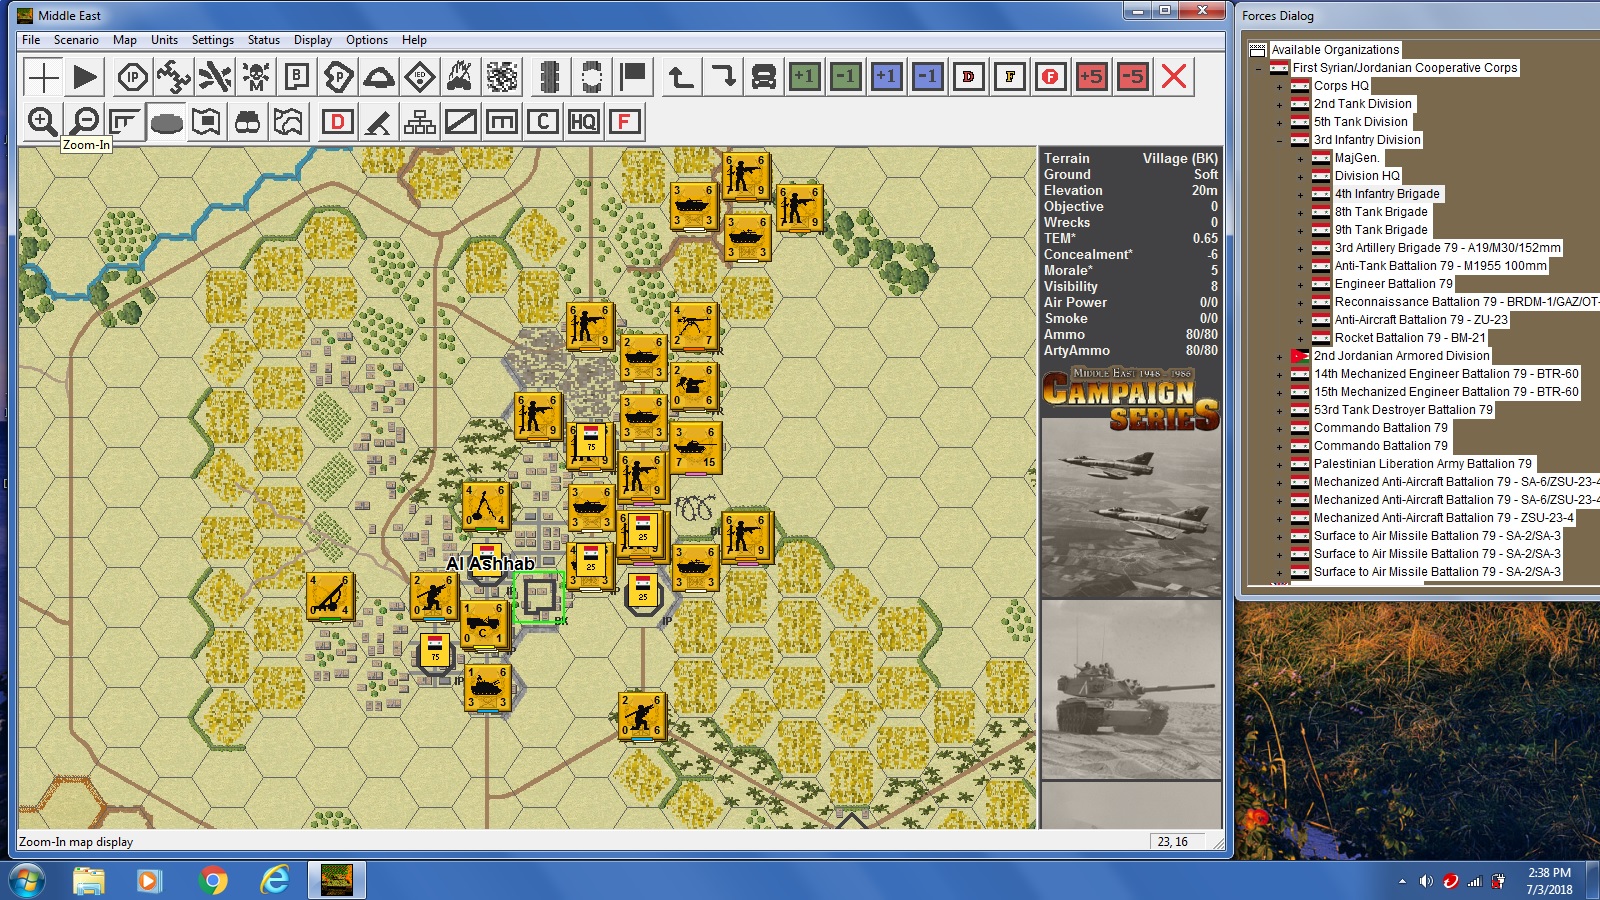Click the small serif D button beside yellow F
1600x900 pixels.
968,76
